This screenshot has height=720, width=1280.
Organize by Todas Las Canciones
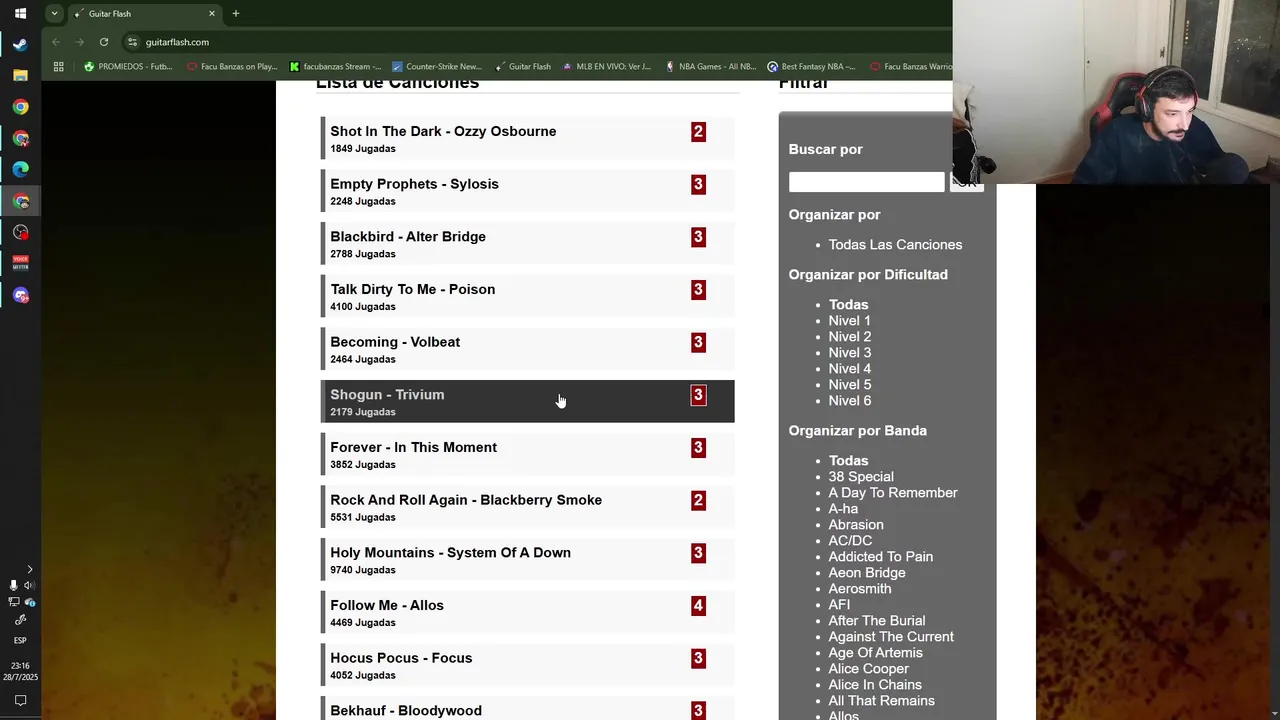pos(895,244)
